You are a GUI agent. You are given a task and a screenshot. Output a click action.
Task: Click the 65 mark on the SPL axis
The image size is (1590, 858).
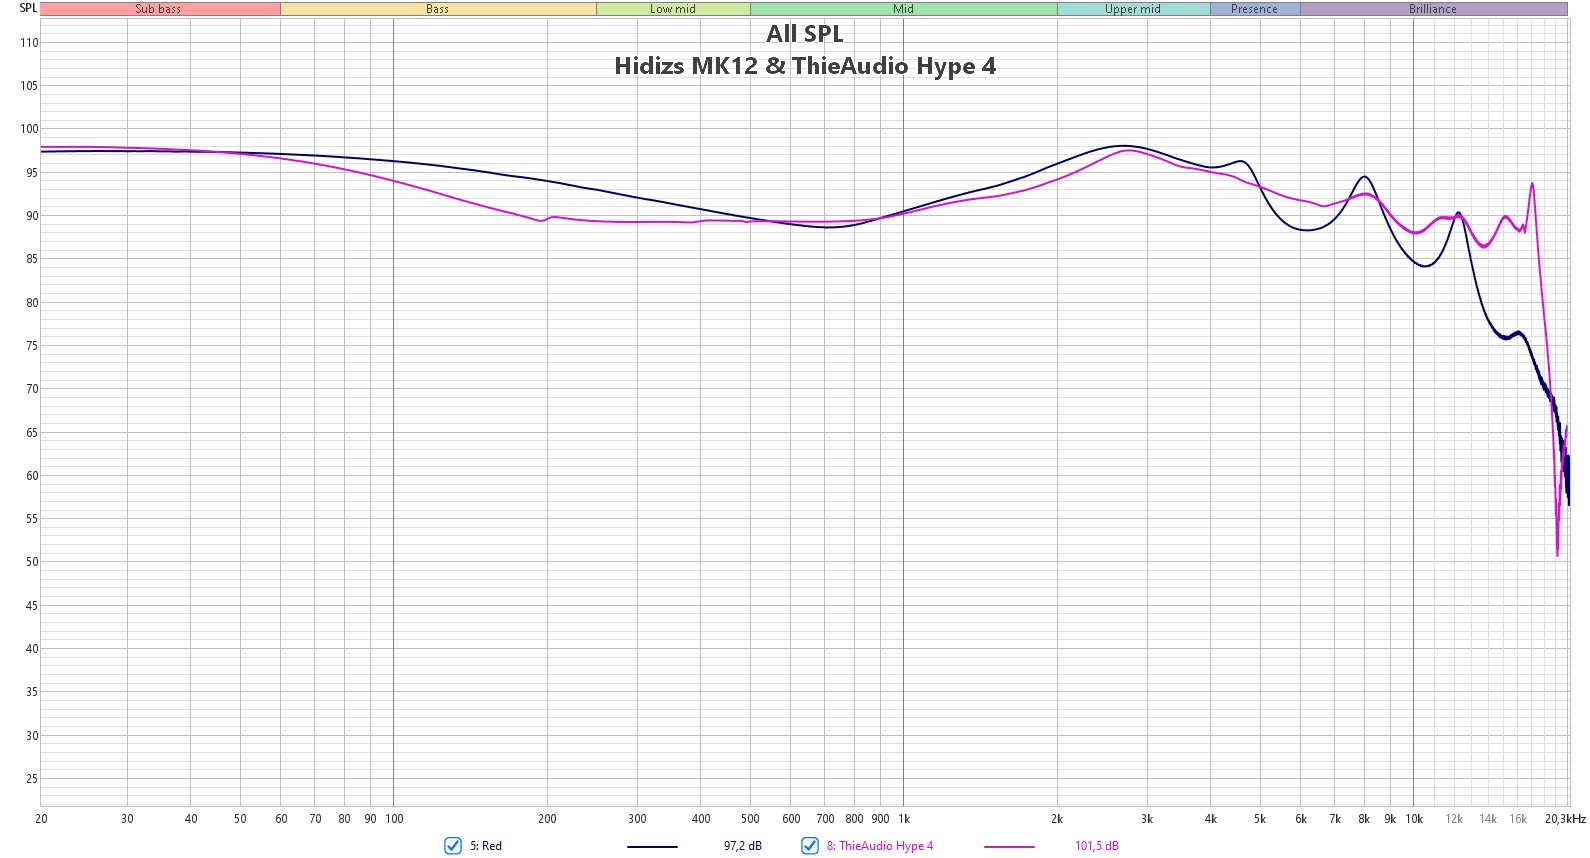tap(32, 433)
